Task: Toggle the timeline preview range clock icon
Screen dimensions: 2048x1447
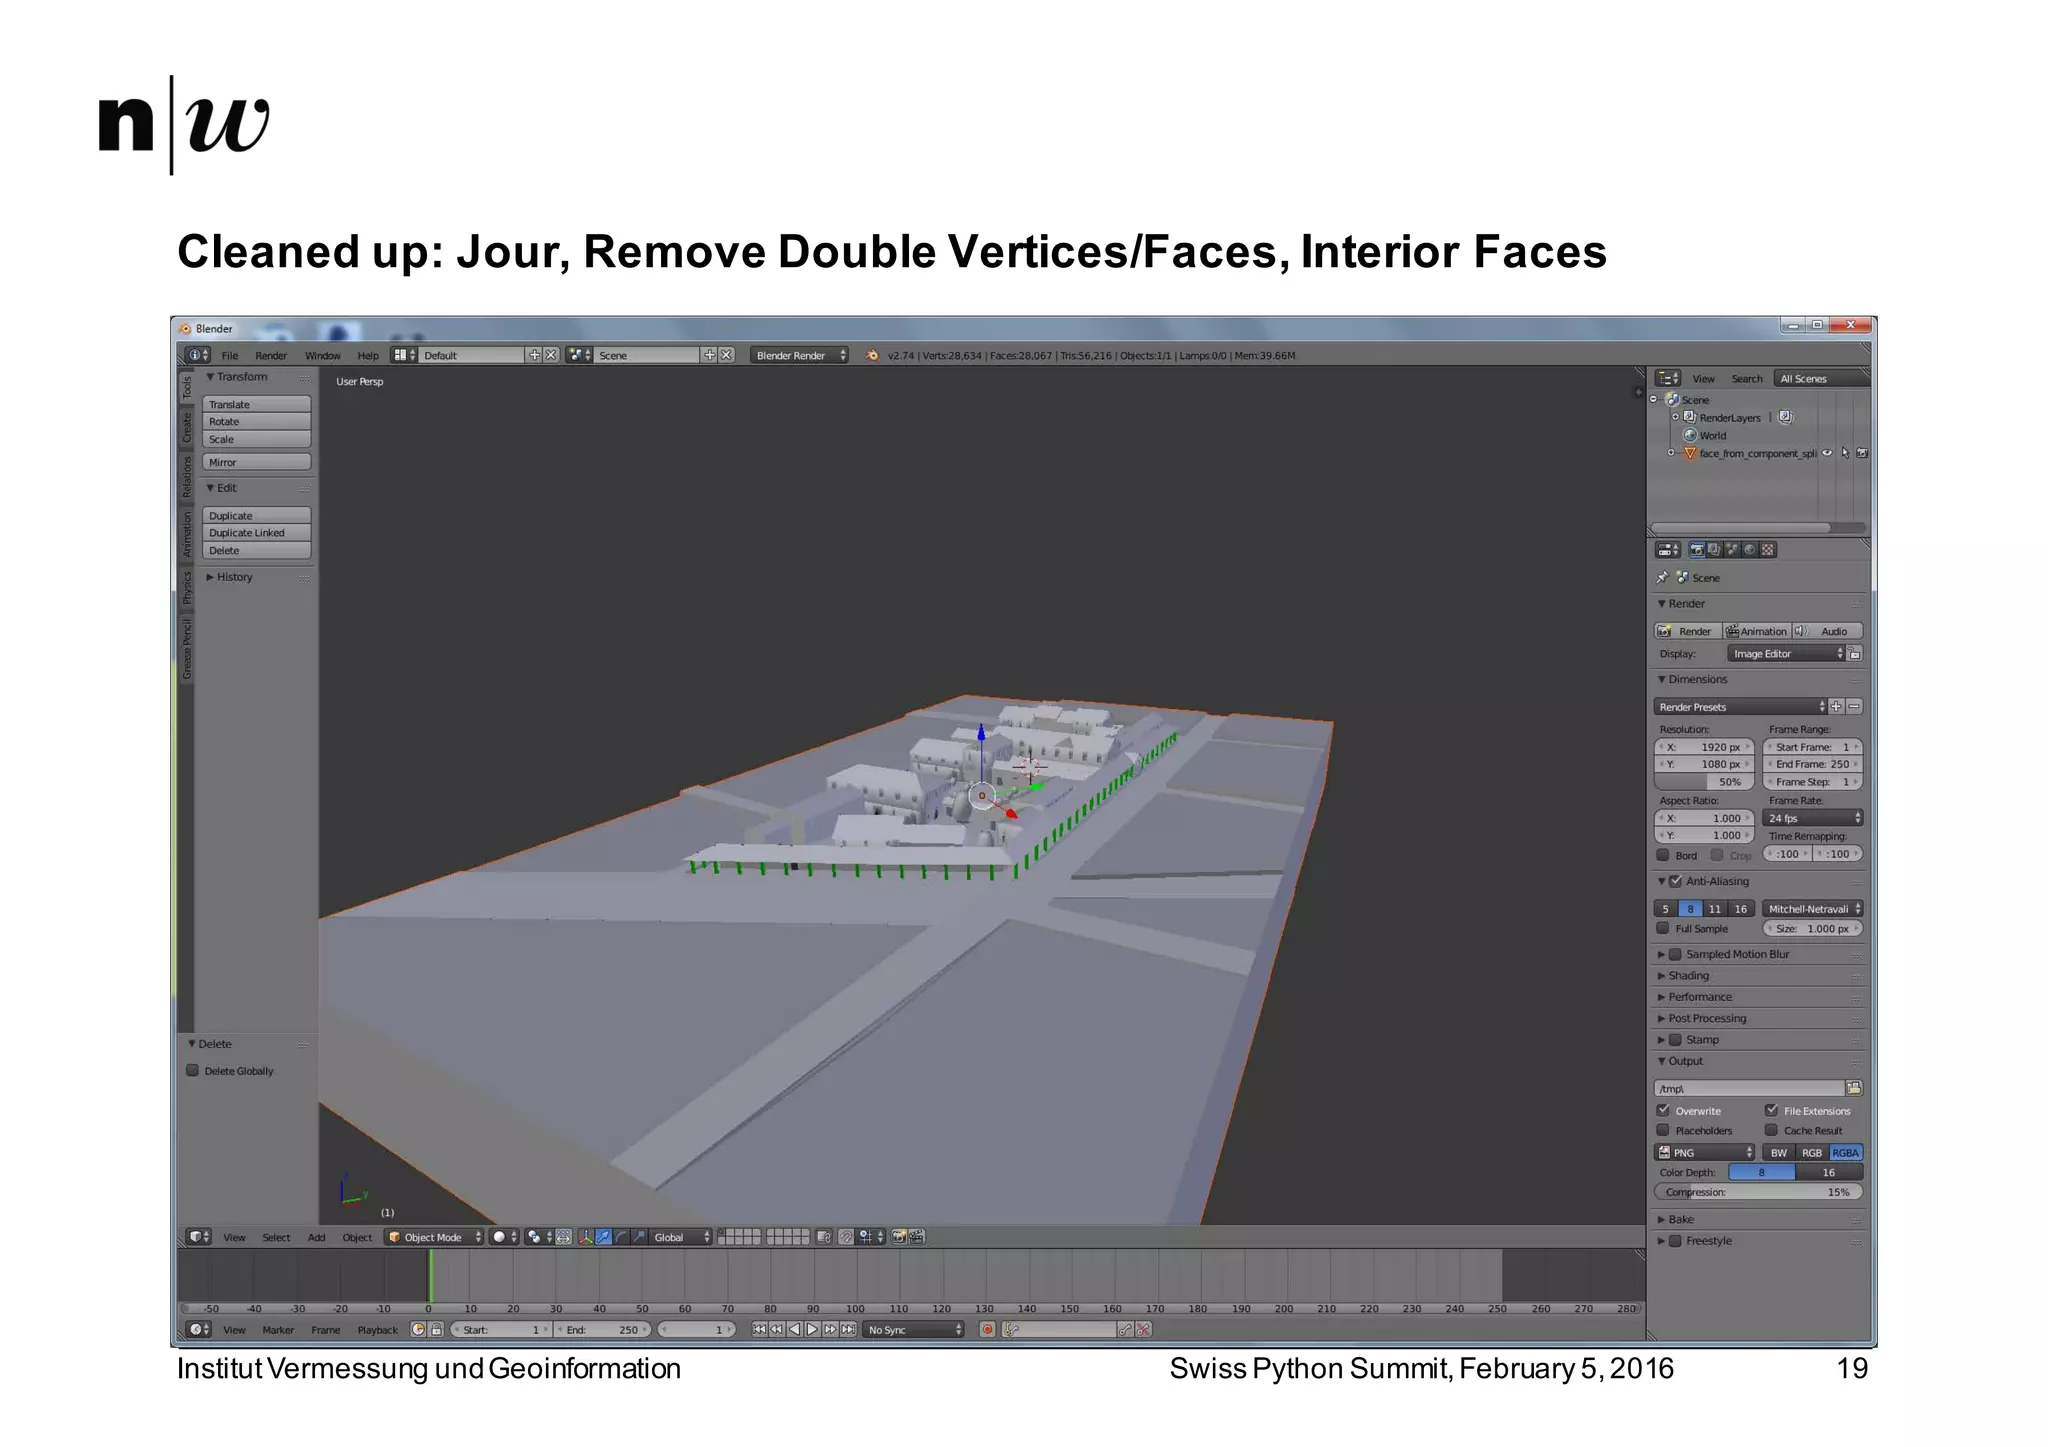Action: (419, 1329)
